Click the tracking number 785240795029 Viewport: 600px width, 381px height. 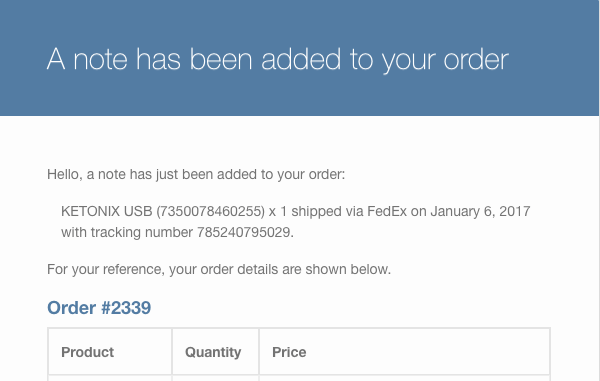(243, 232)
